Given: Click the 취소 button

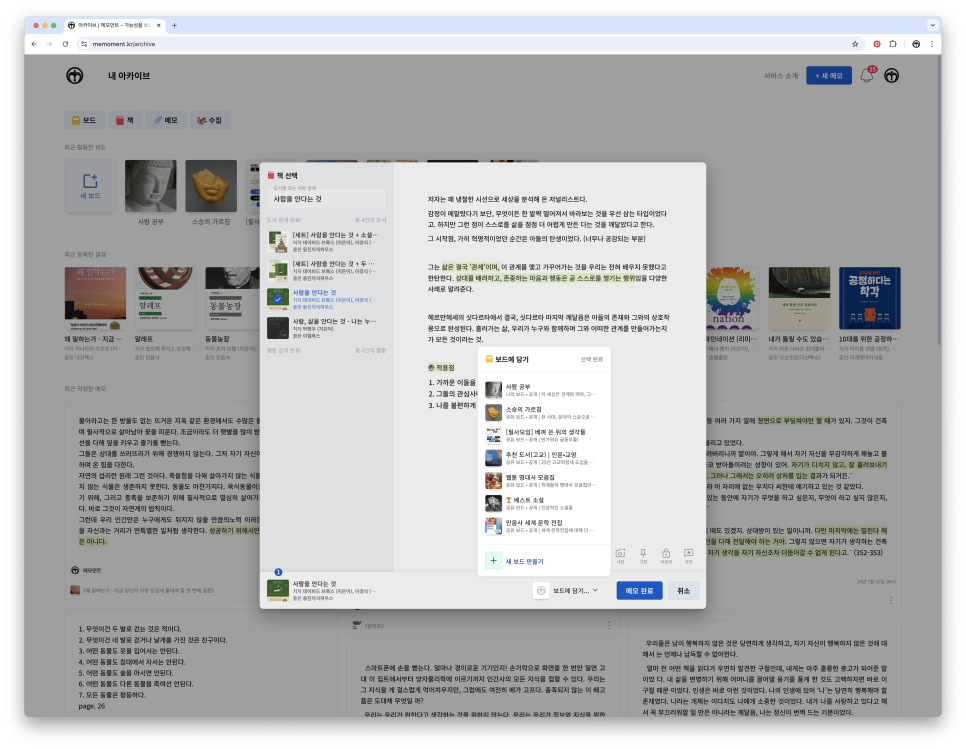Looking at the screenshot, I should pos(683,591).
